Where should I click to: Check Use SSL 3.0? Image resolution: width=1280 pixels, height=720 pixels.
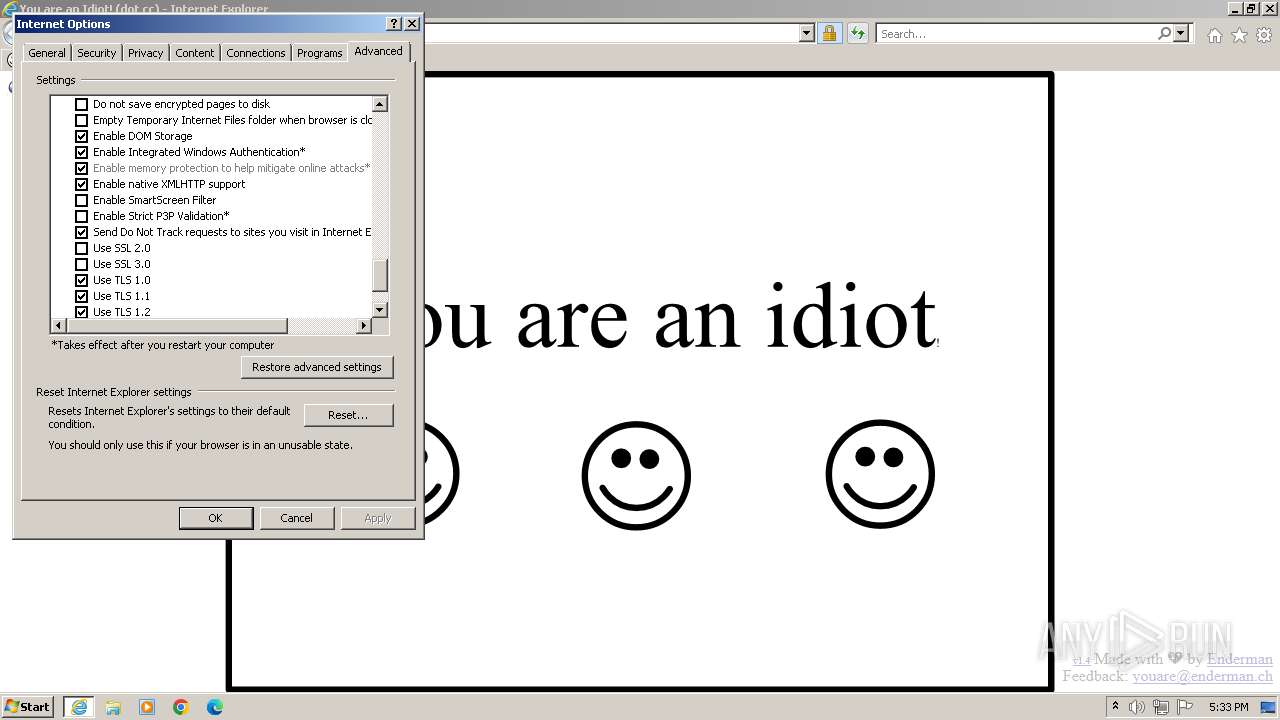point(82,264)
